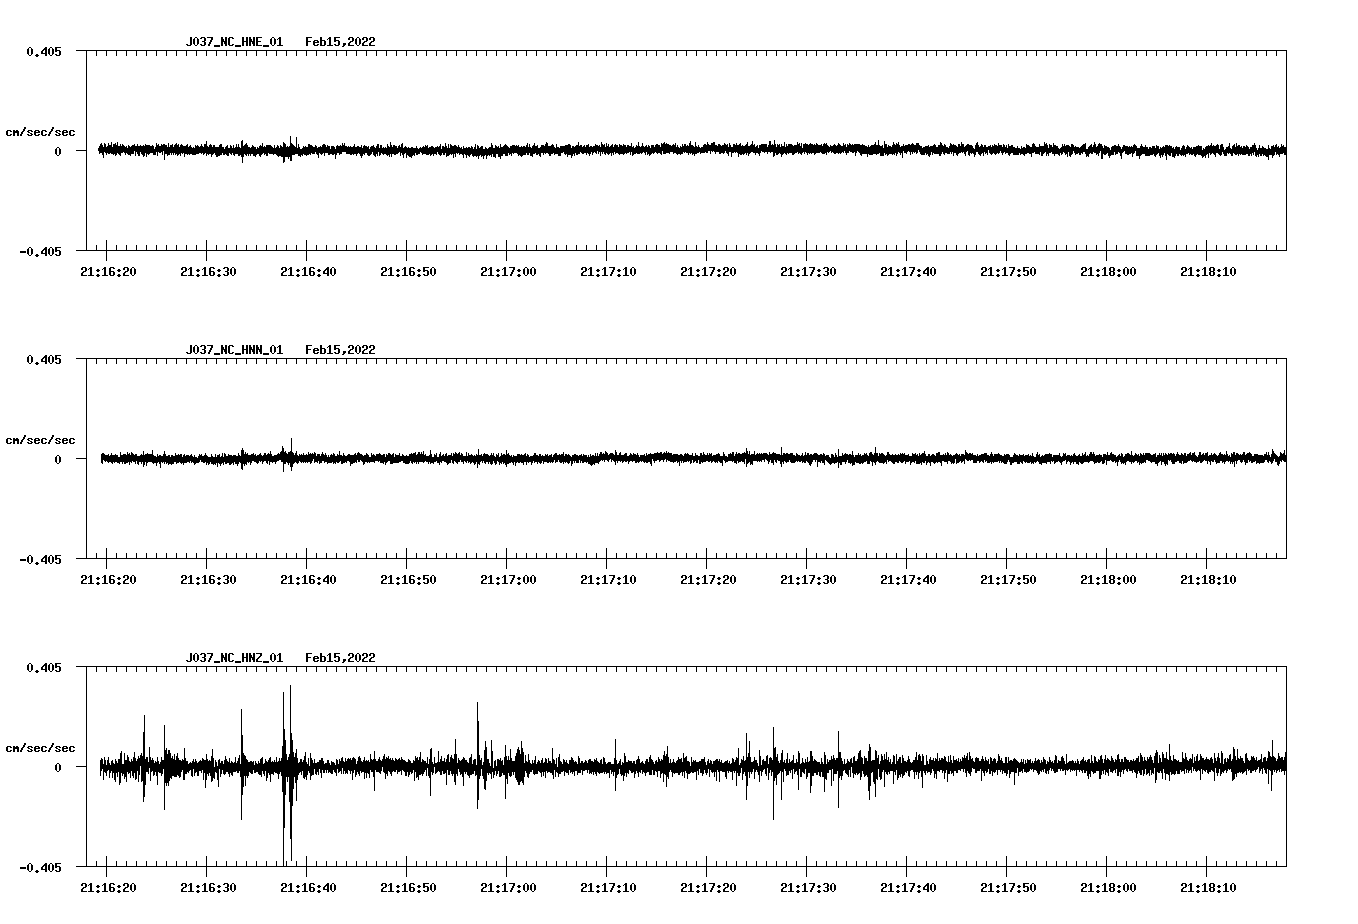Click the -0.405 lower limit on HNE plot

click(40, 251)
